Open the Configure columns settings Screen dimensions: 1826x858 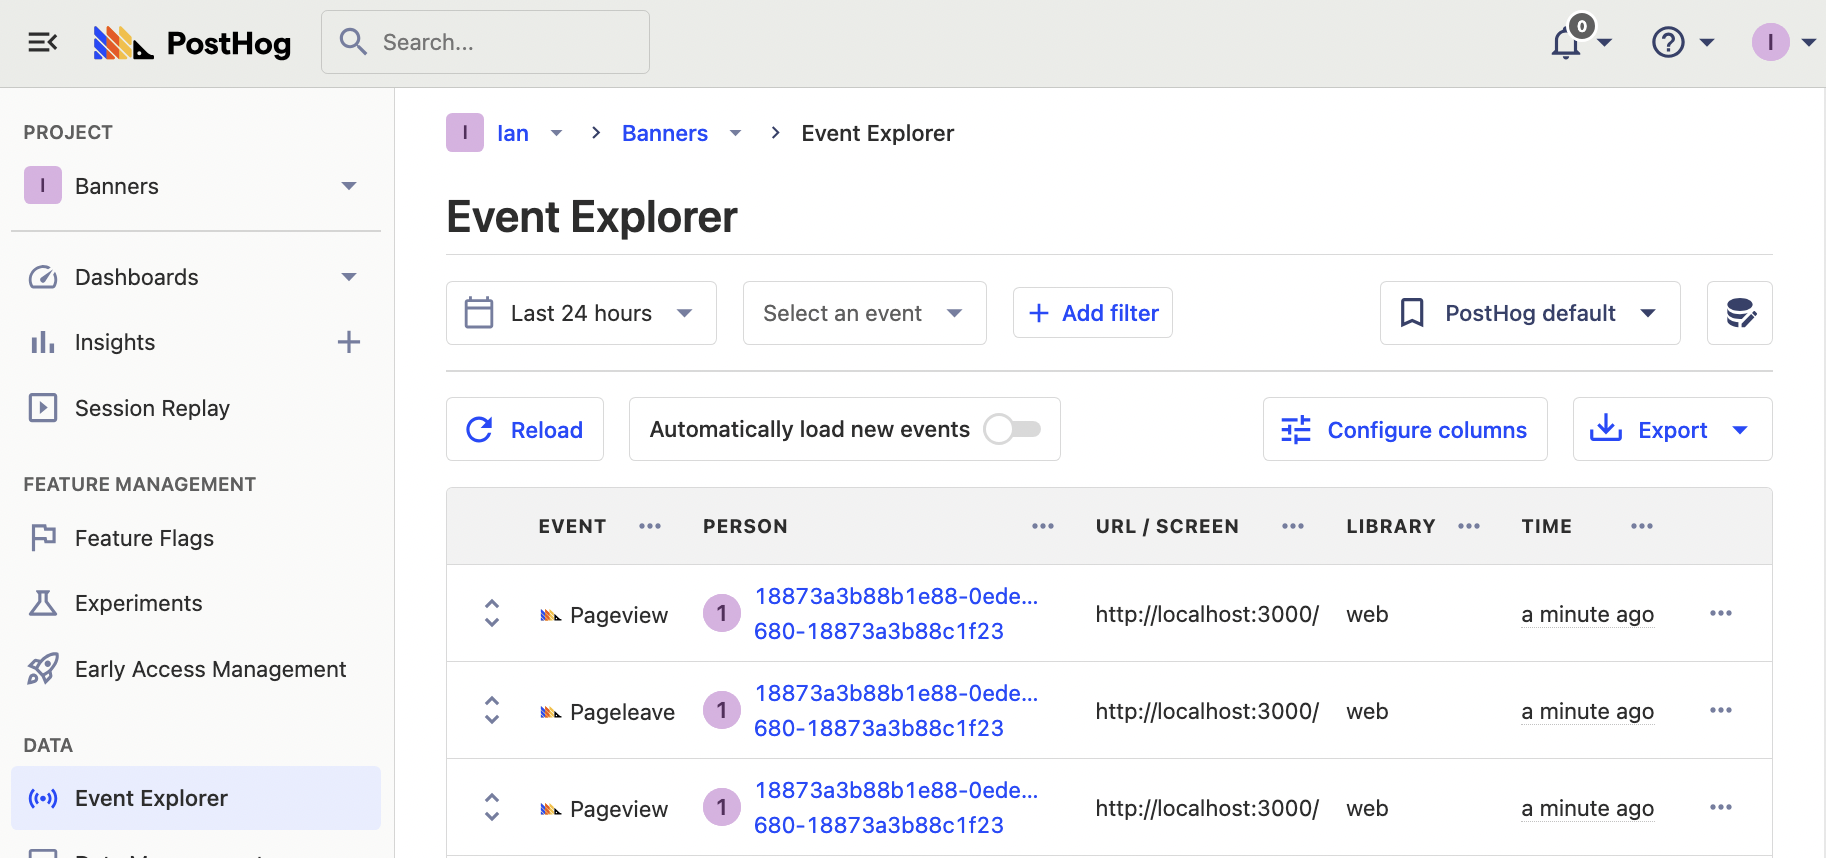1404,429
